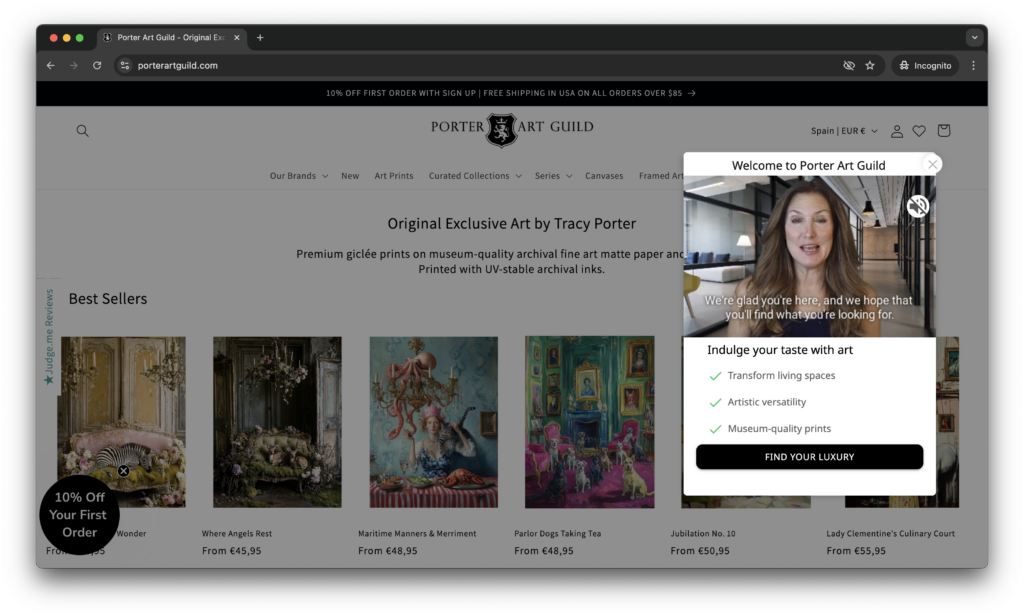This screenshot has height=616, width=1024.
Task: Close the Welcome to Porter Art Guild popup
Action: coord(932,165)
